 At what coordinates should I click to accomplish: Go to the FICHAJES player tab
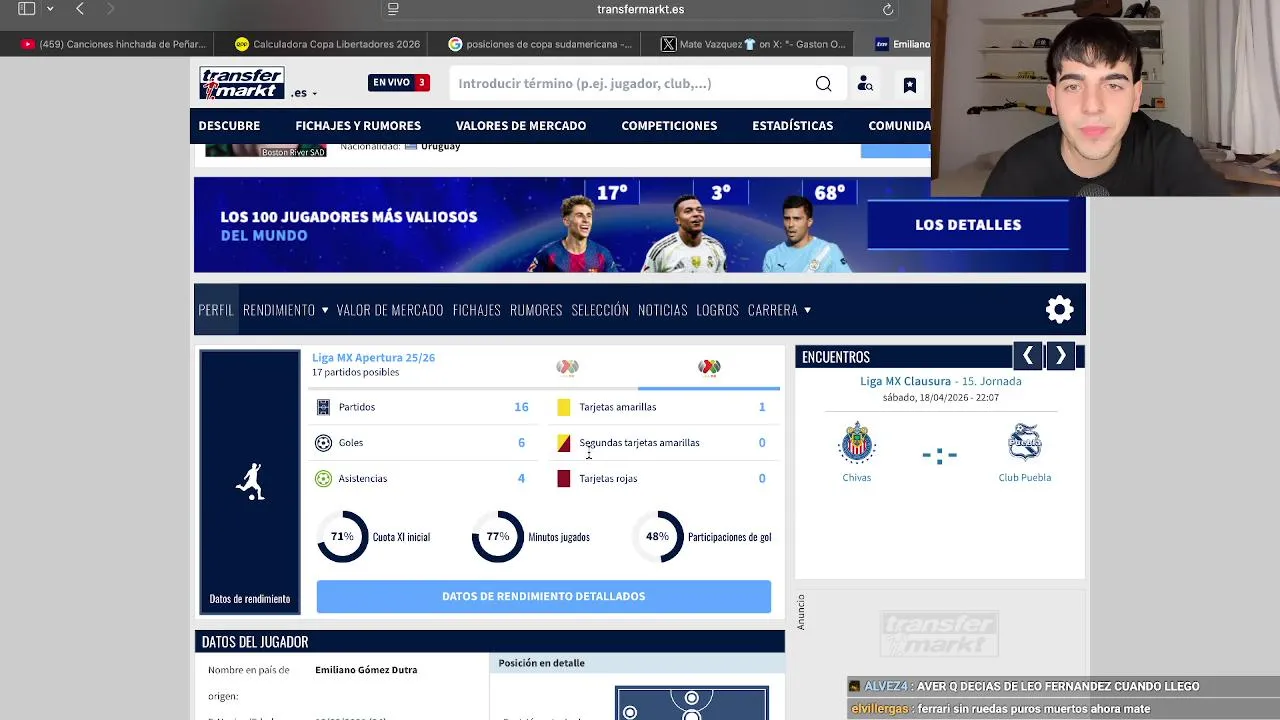click(476, 310)
